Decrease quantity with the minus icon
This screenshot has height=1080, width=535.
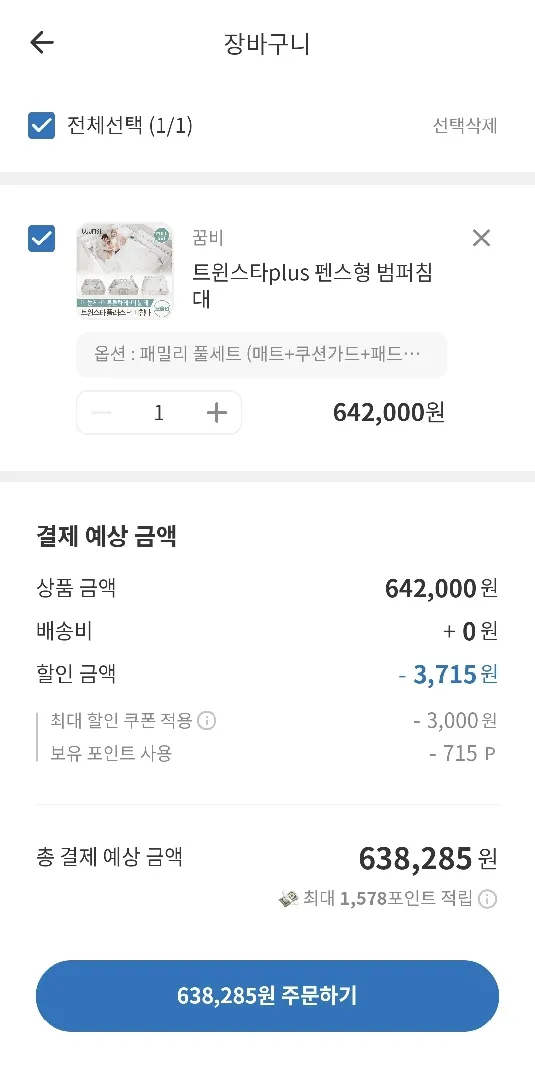point(101,413)
